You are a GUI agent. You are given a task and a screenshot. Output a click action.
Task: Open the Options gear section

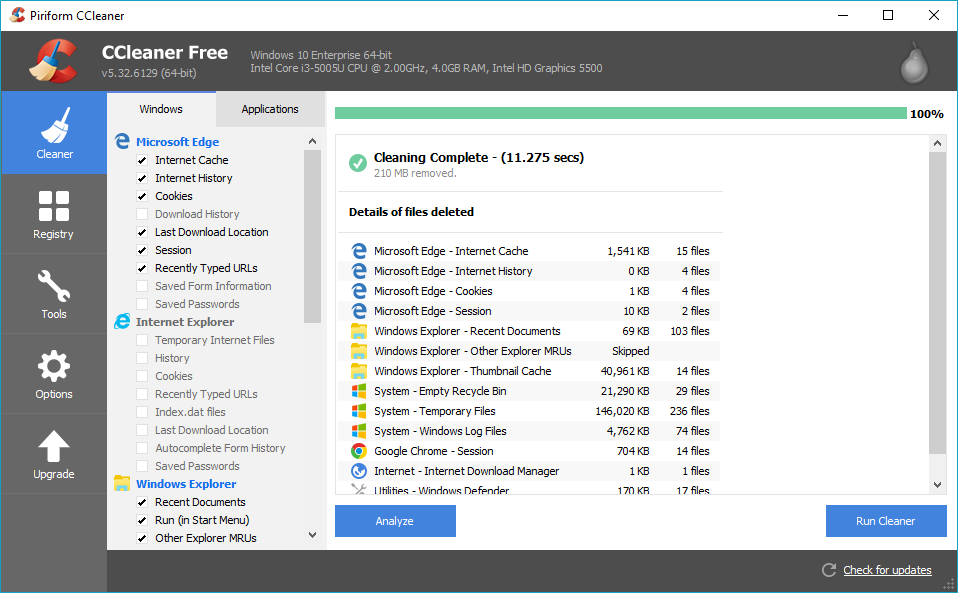point(54,374)
